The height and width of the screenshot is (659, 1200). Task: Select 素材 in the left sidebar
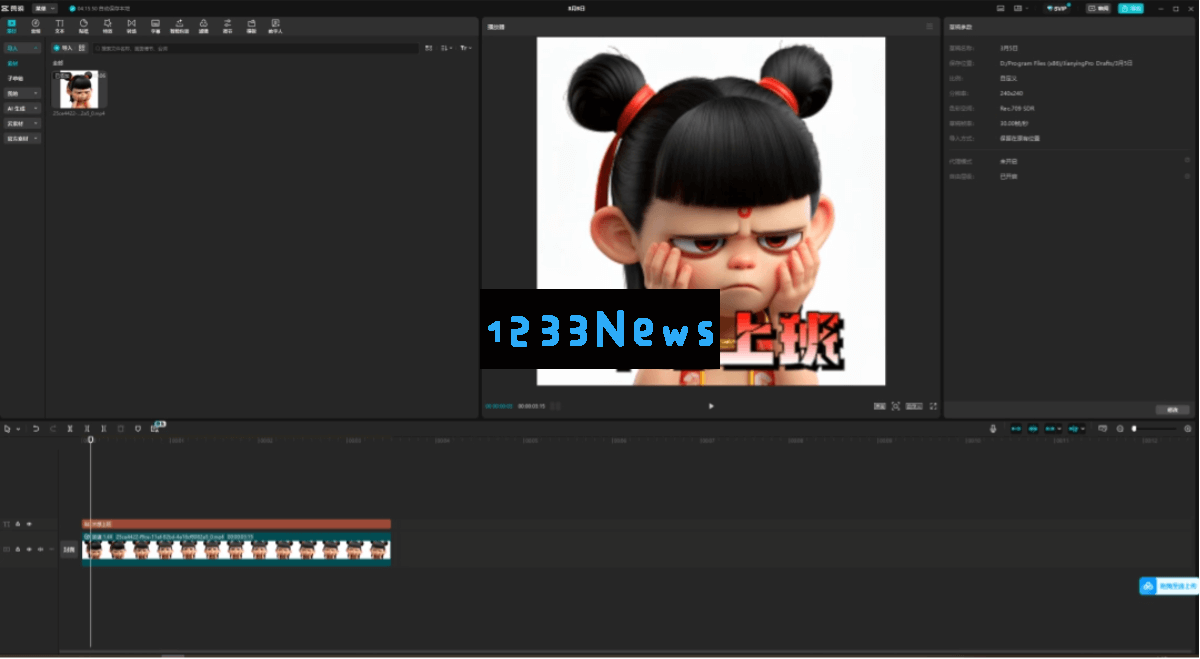coord(14,63)
